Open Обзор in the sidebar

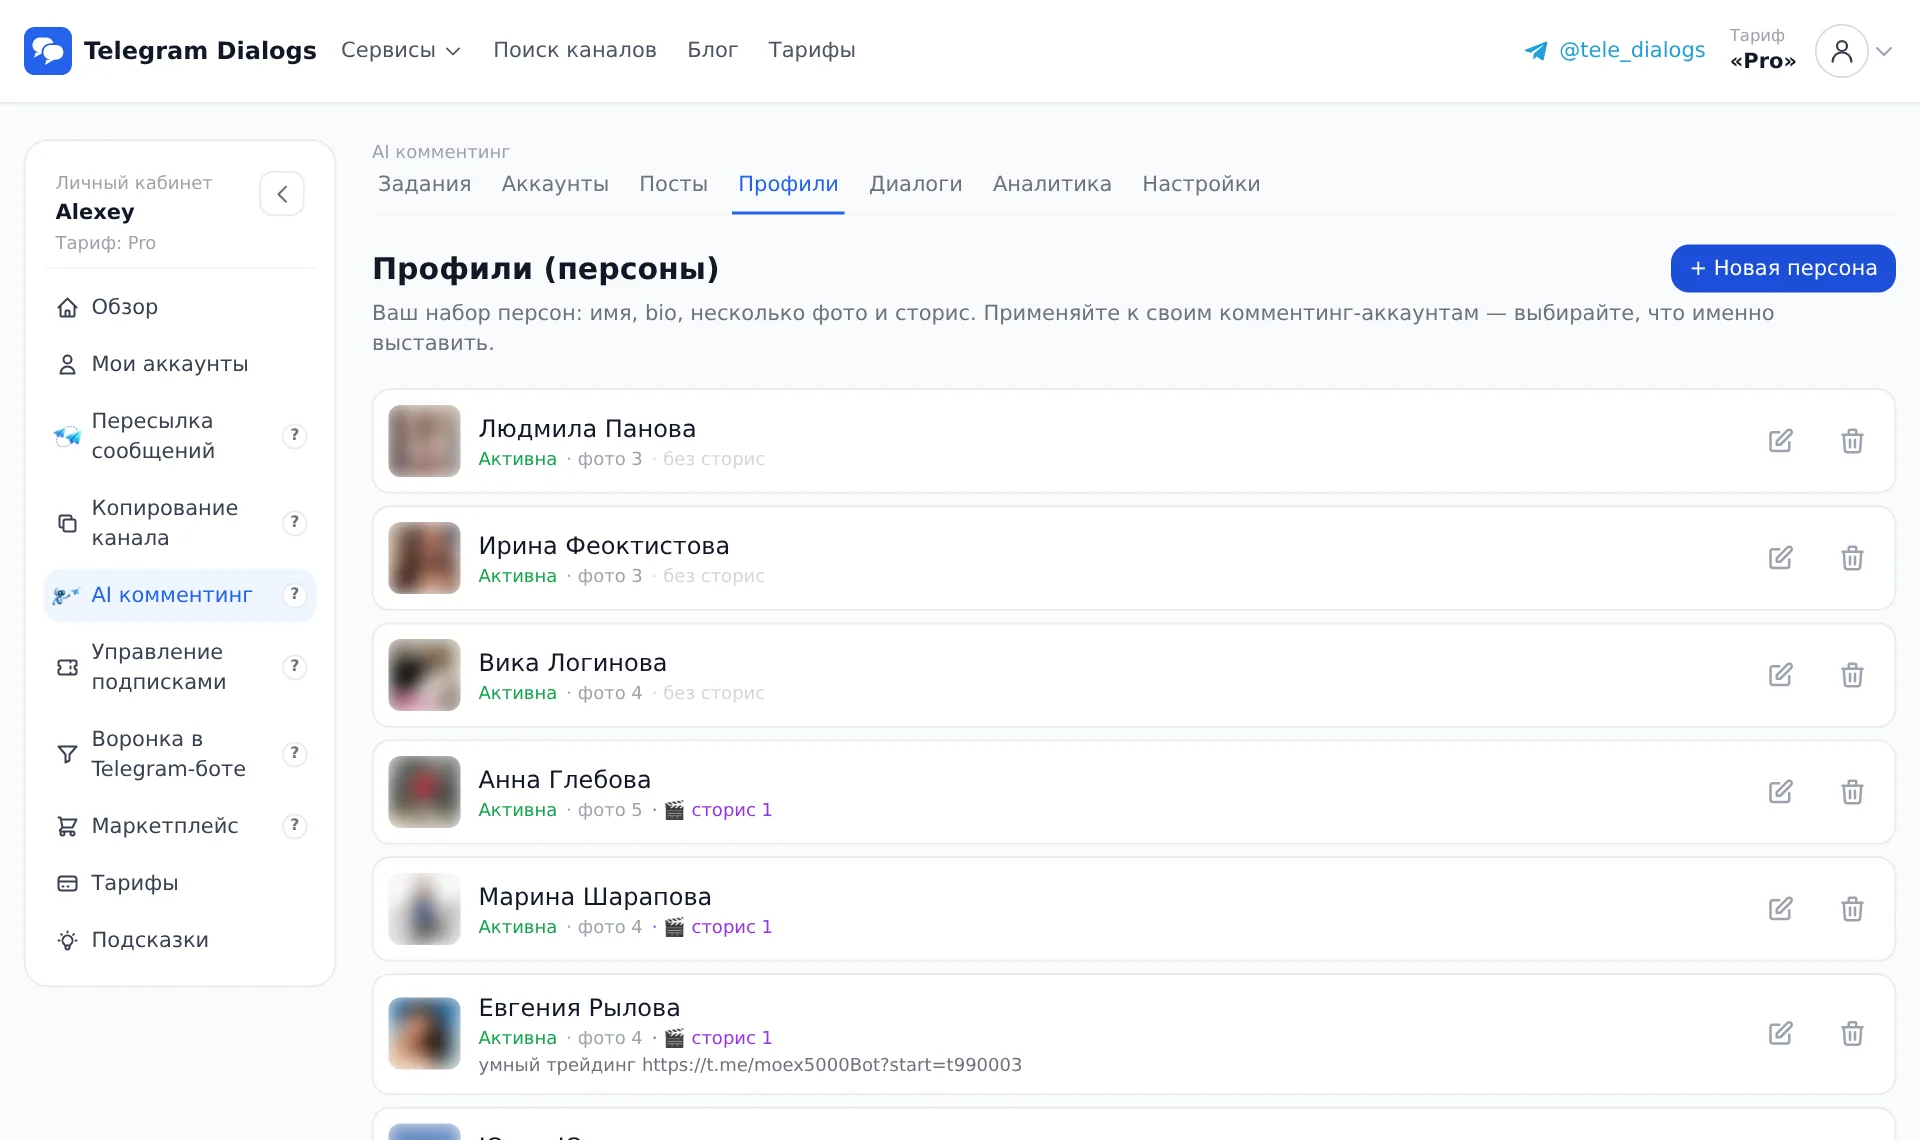pyautogui.click(x=180, y=307)
